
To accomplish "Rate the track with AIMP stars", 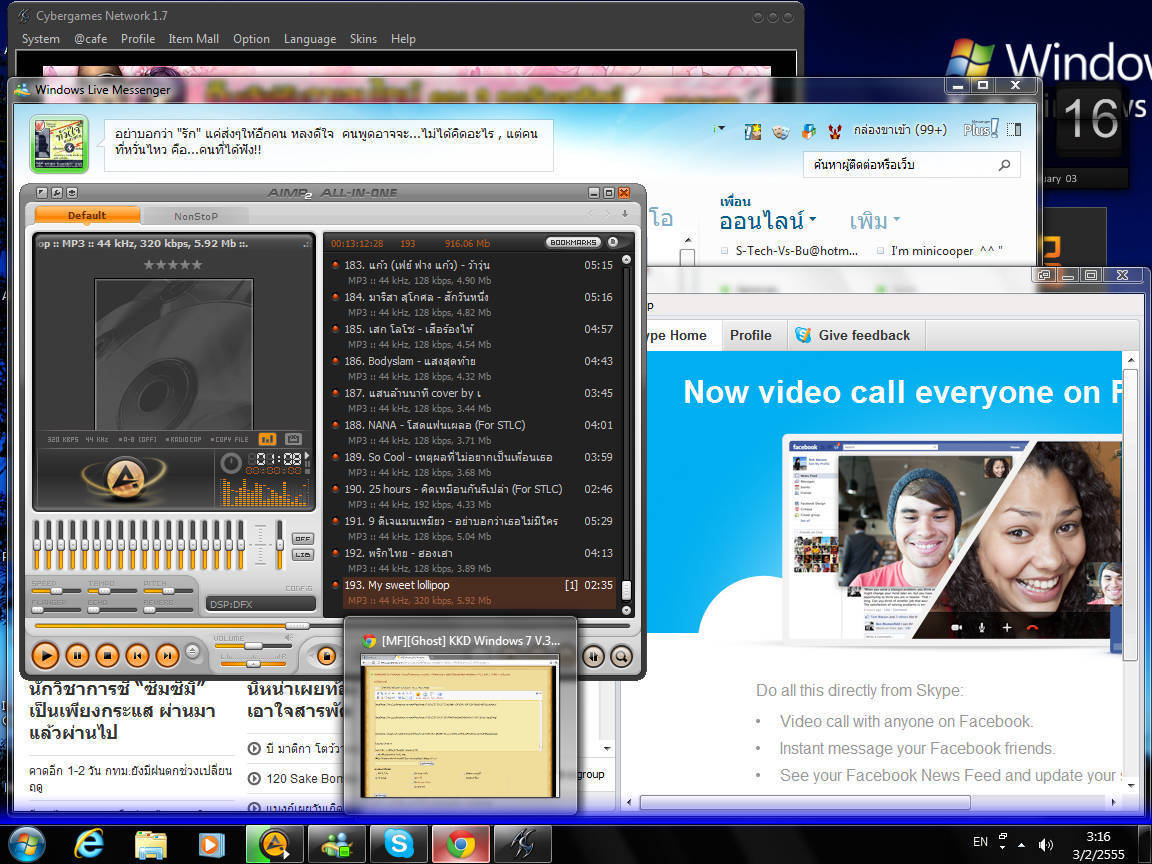I will 173,264.
